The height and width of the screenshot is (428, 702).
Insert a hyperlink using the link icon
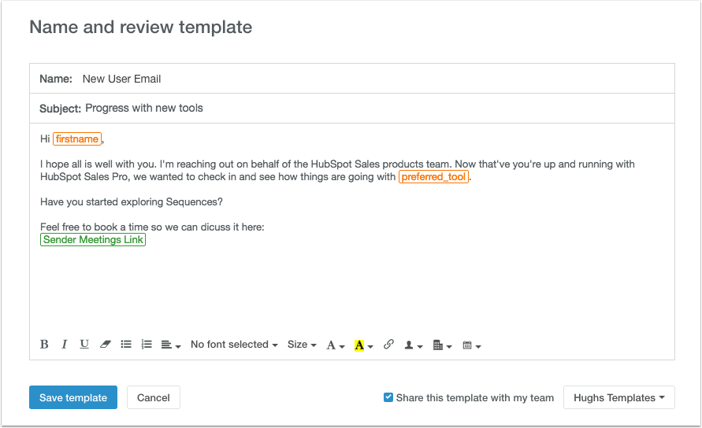389,344
